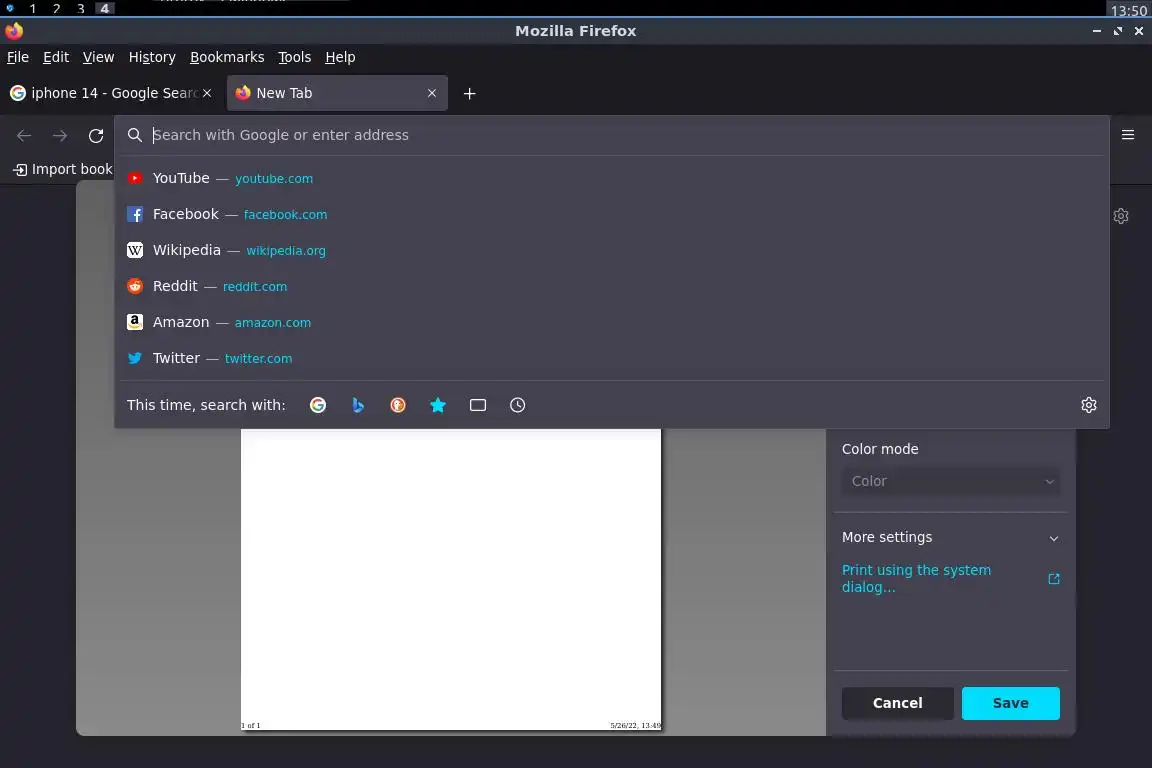Image resolution: width=1152 pixels, height=768 pixels.
Task: Open the Color mode dropdown
Action: [x=951, y=481]
